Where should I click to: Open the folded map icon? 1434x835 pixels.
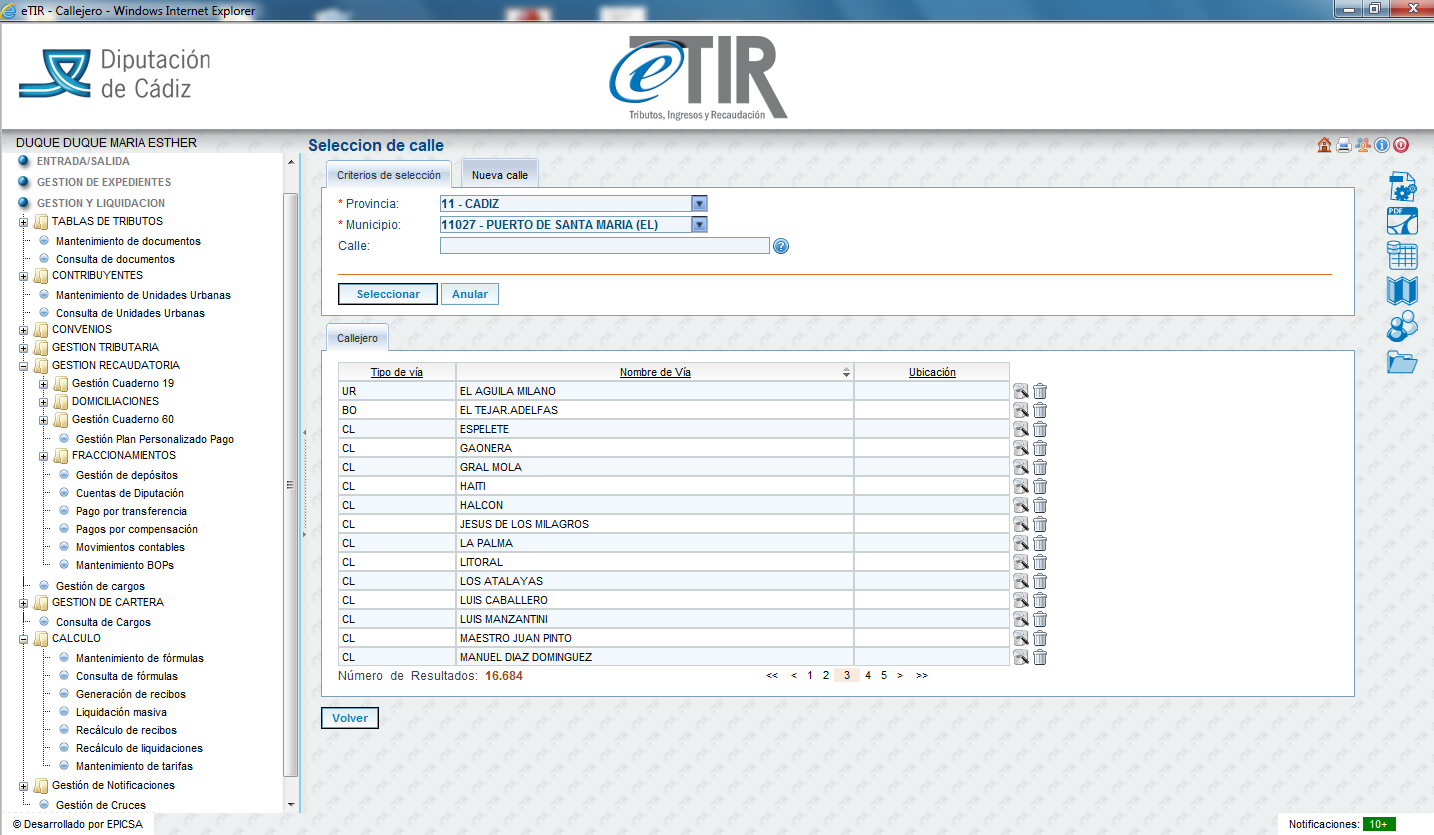tap(1402, 291)
